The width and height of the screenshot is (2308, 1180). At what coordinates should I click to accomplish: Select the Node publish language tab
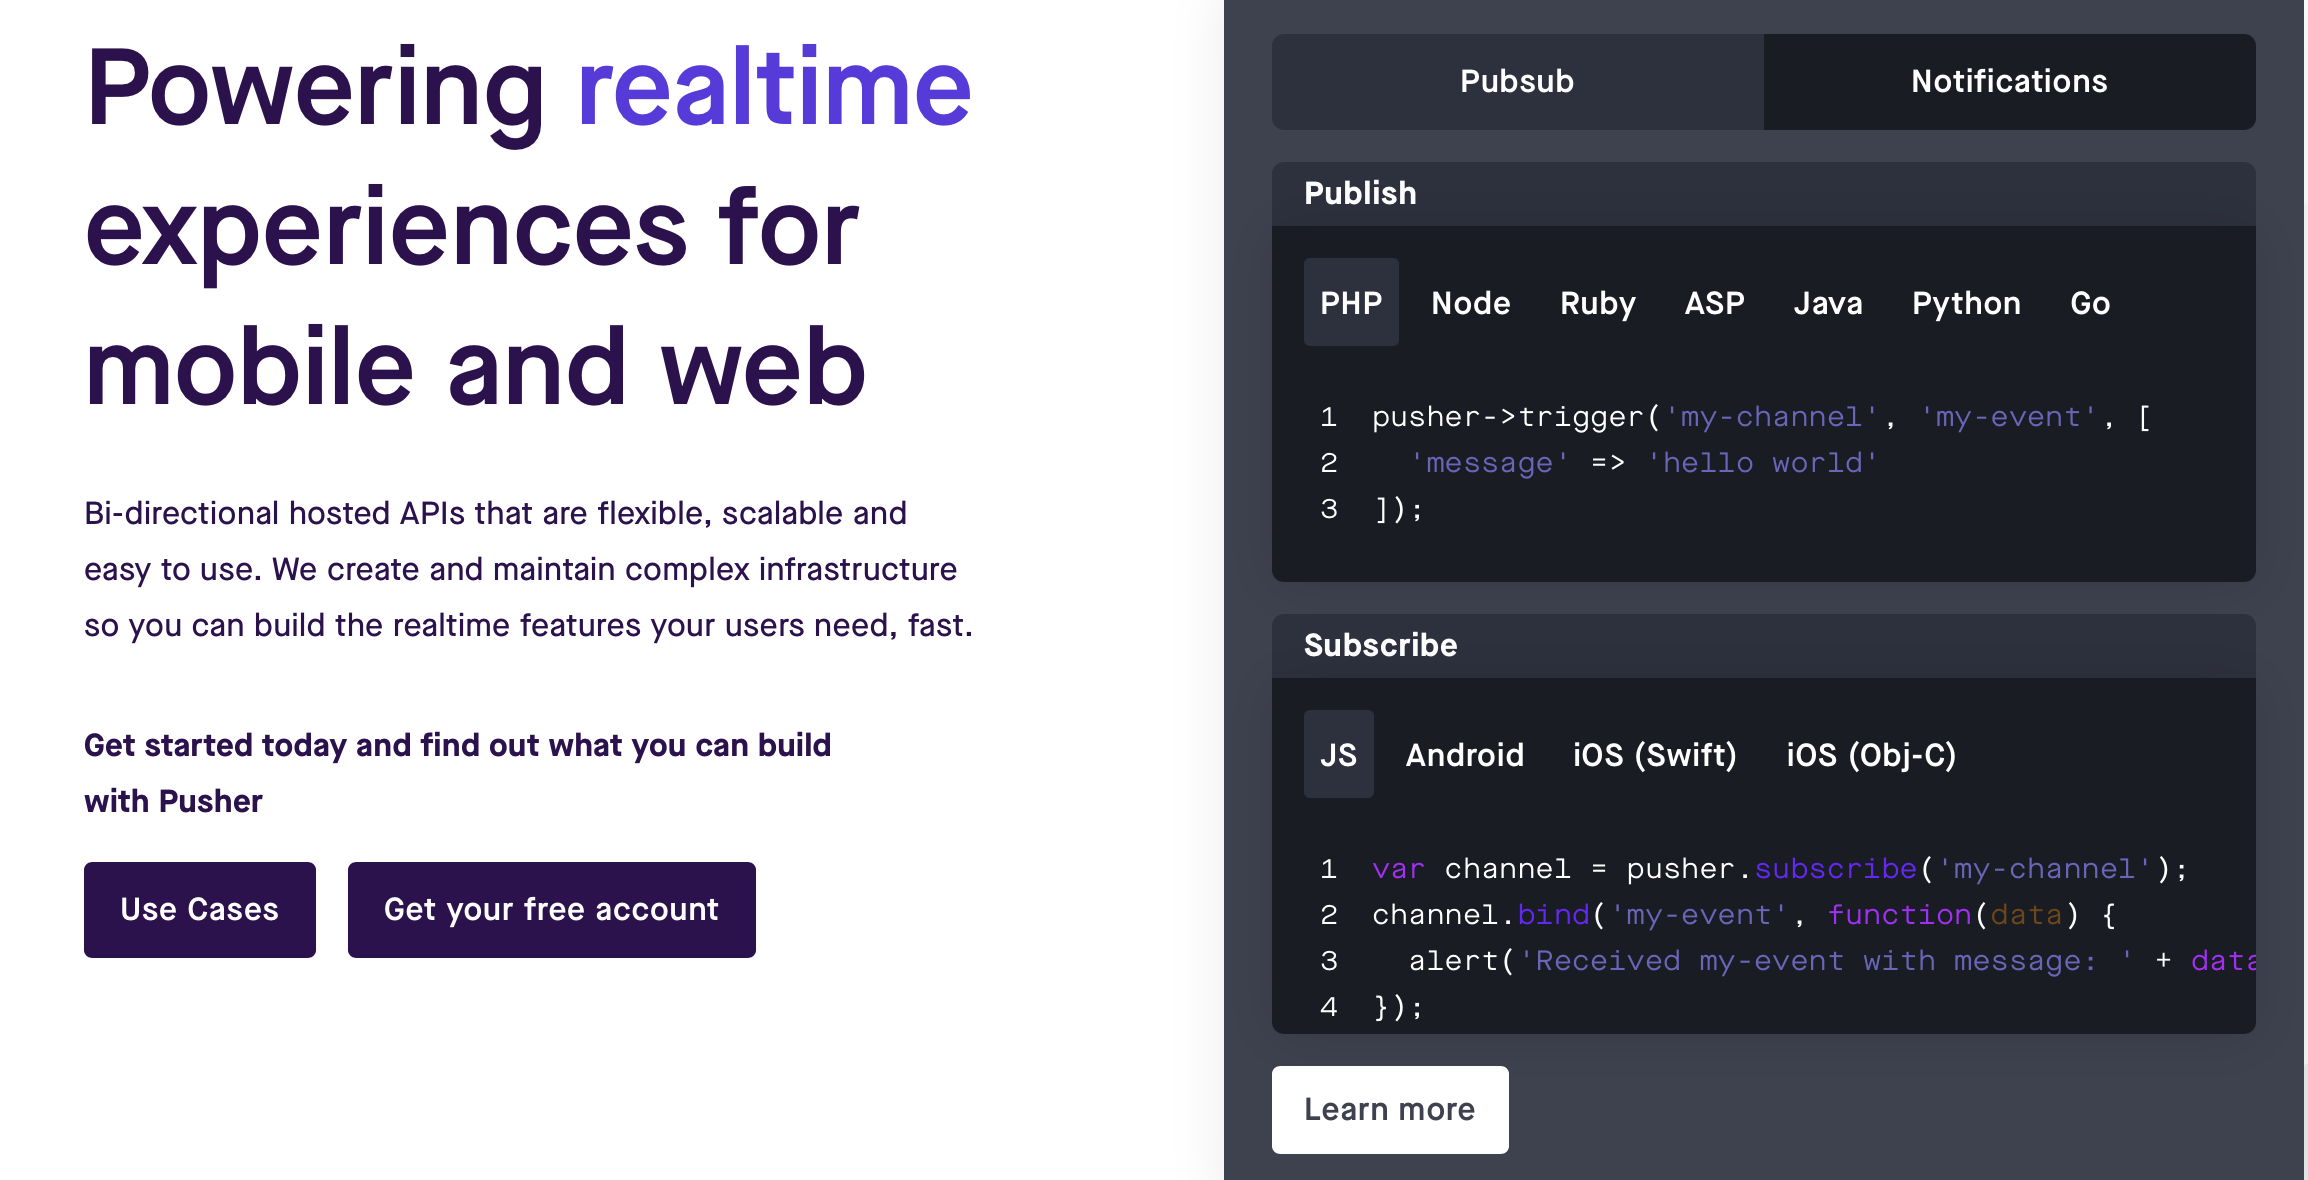coord(1470,302)
